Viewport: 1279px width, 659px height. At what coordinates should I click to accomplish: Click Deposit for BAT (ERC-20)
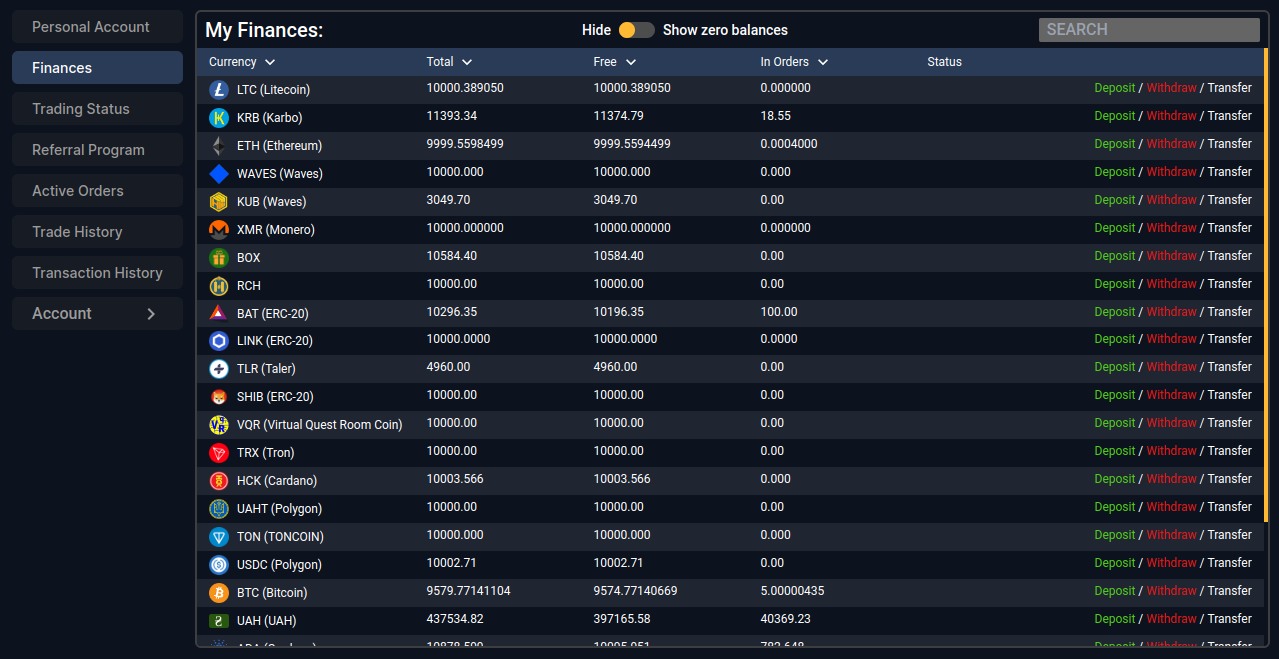pos(1115,312)
